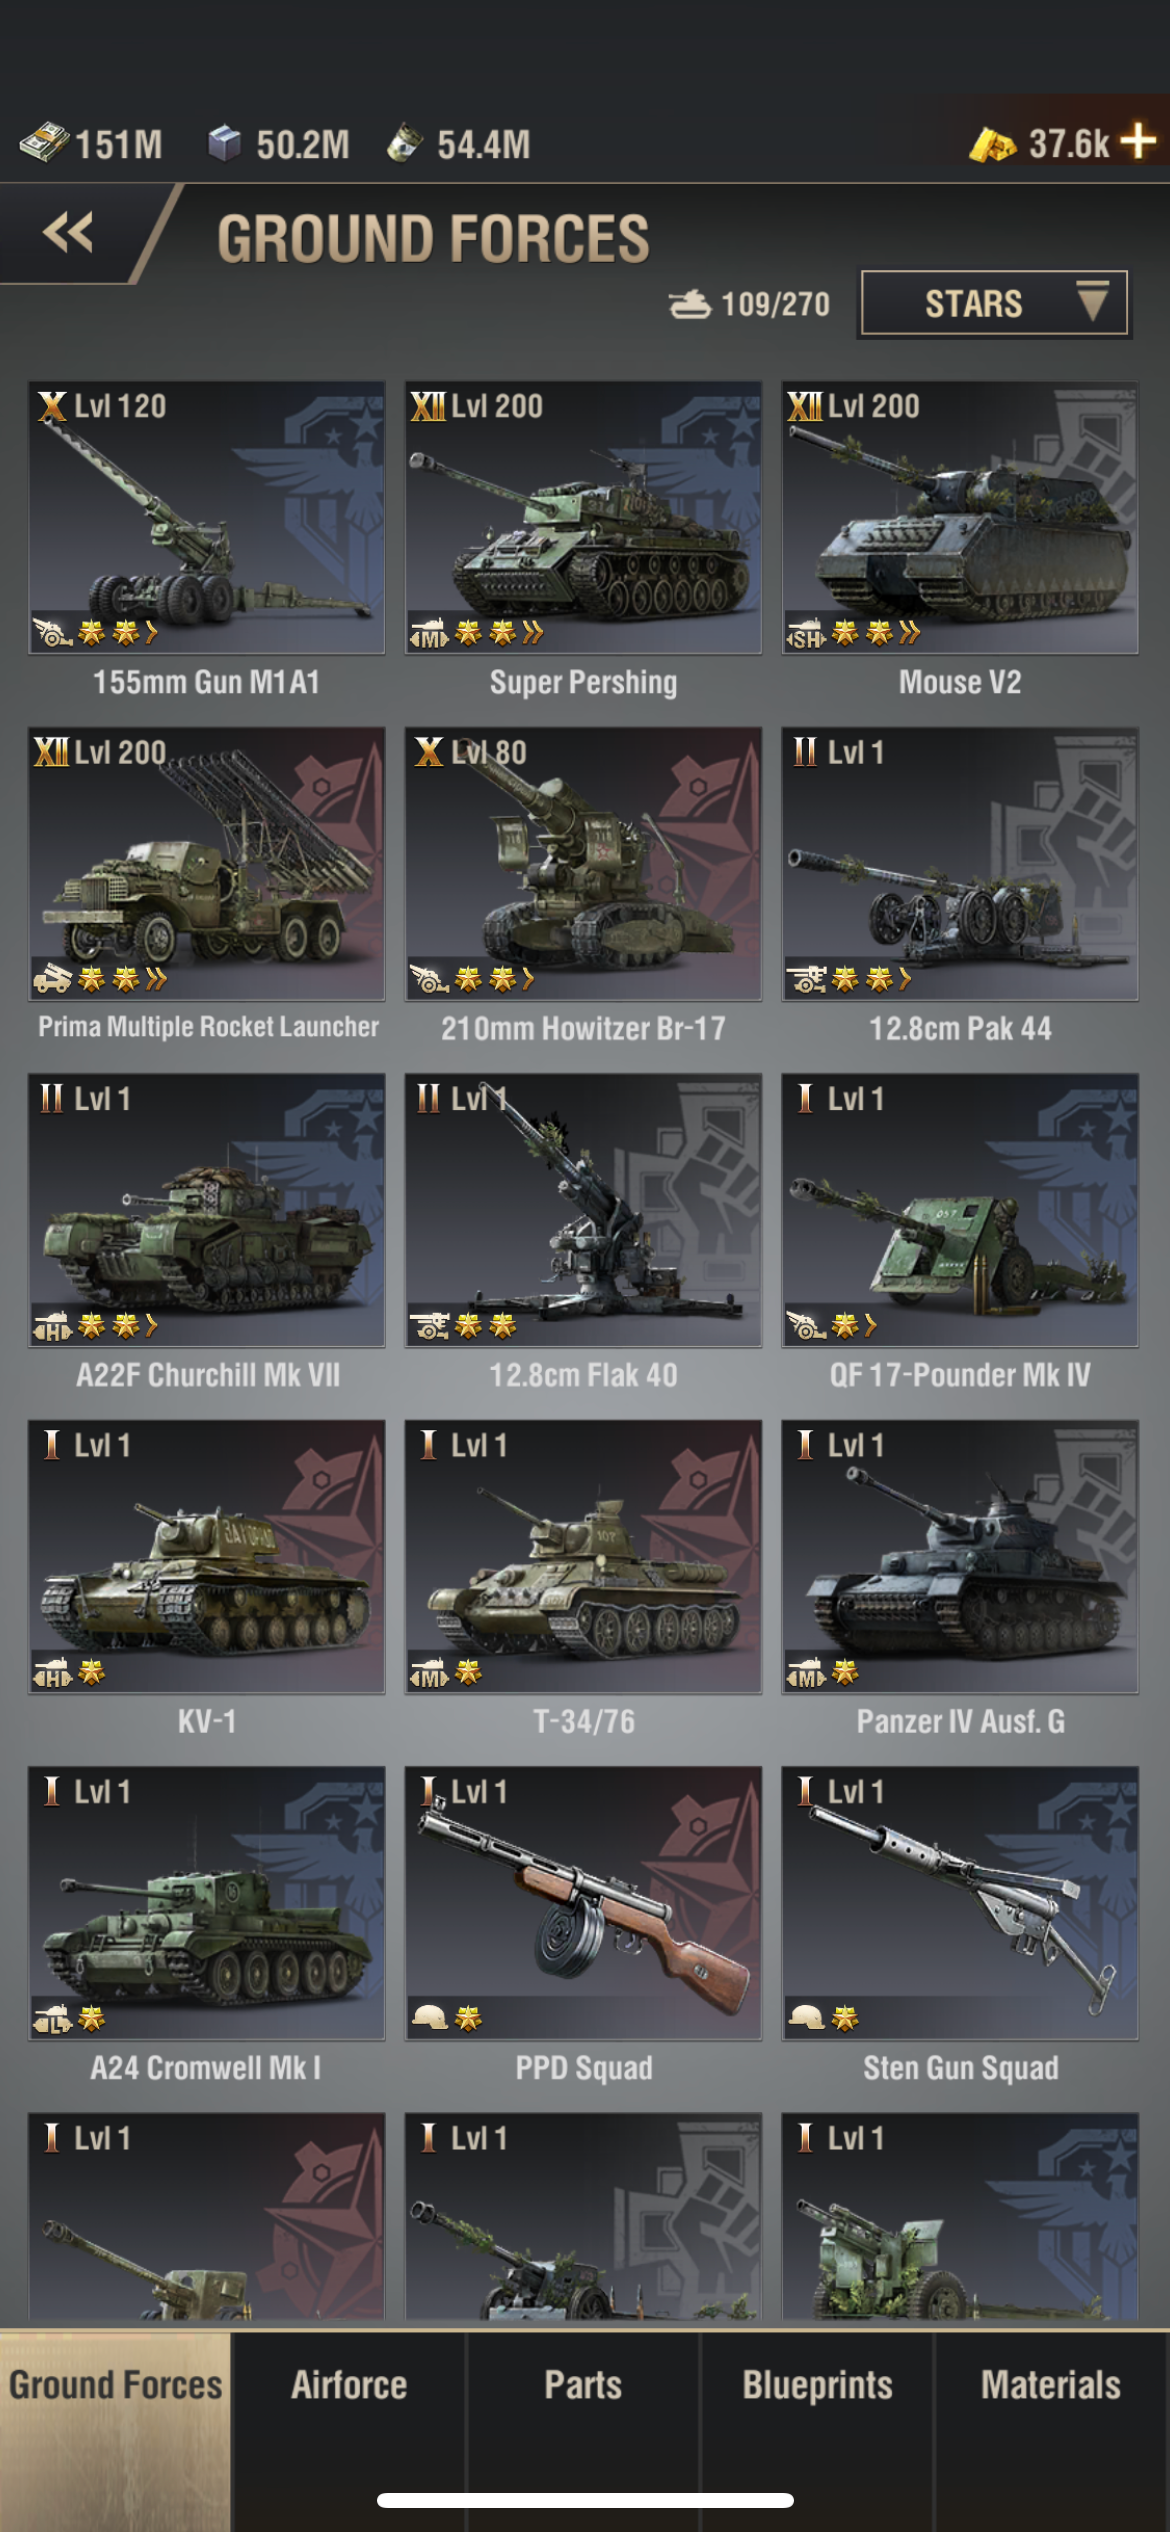Tap the double-chevron back arrow icon
This screenshot has height=2532, width=1170.
point(68,233)
